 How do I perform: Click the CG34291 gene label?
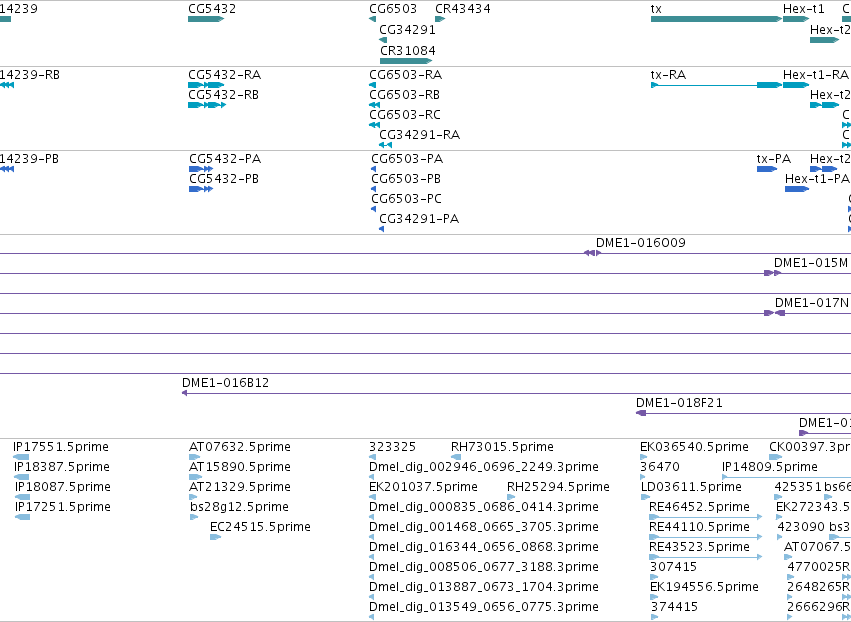(x=407, y=29)
